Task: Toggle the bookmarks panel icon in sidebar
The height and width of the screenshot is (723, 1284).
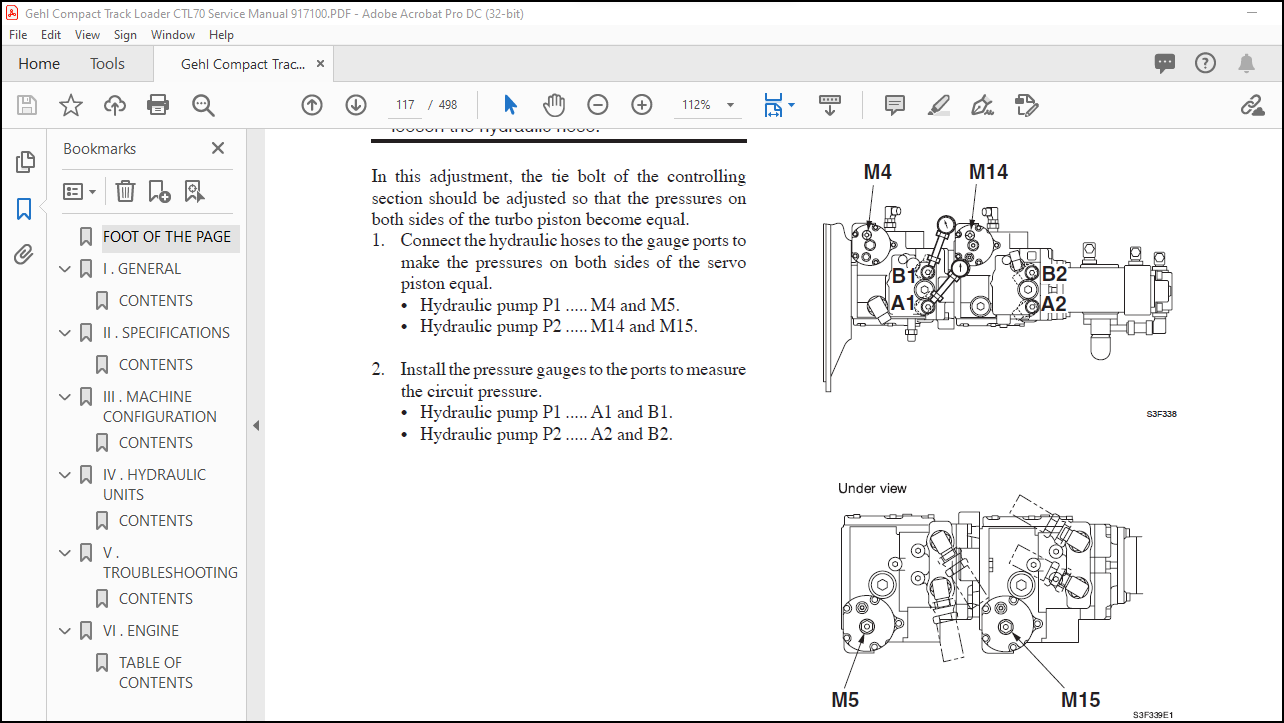Action: click(x=25, y=209)
